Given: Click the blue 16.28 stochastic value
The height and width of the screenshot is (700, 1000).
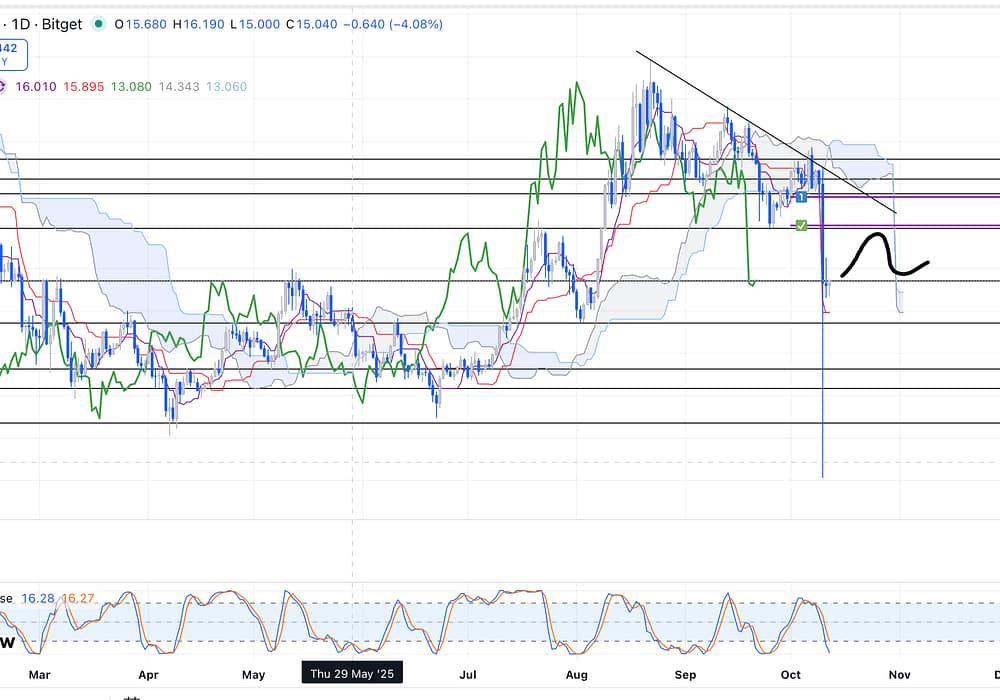Looking at the screenshot, I should (38, 598).
